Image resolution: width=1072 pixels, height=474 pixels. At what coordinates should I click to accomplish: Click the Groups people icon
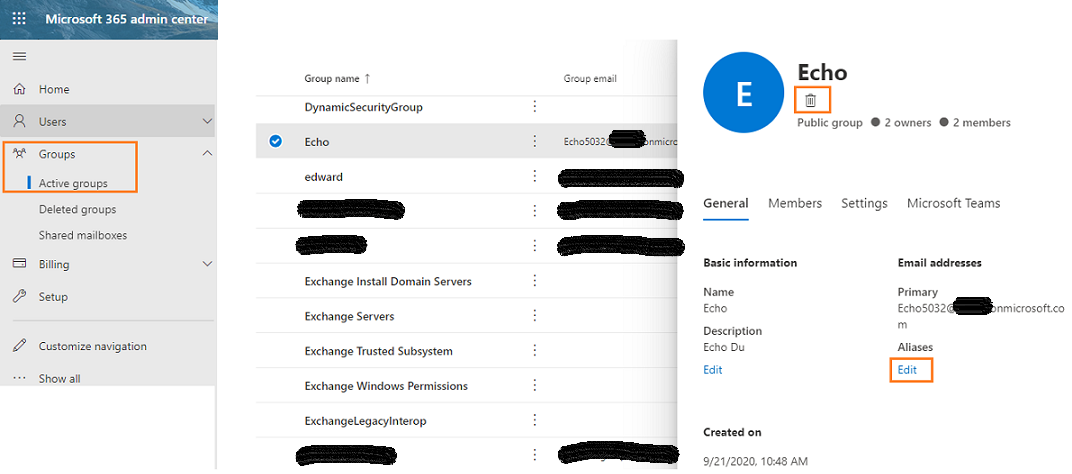click(x=20, y=154)
